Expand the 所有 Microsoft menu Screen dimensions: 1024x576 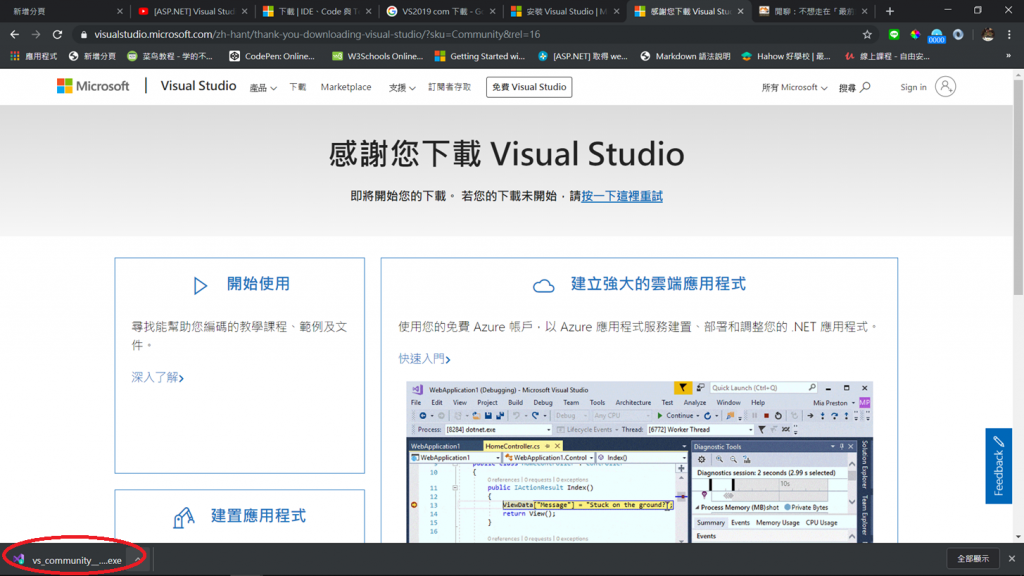pos(794,88)
